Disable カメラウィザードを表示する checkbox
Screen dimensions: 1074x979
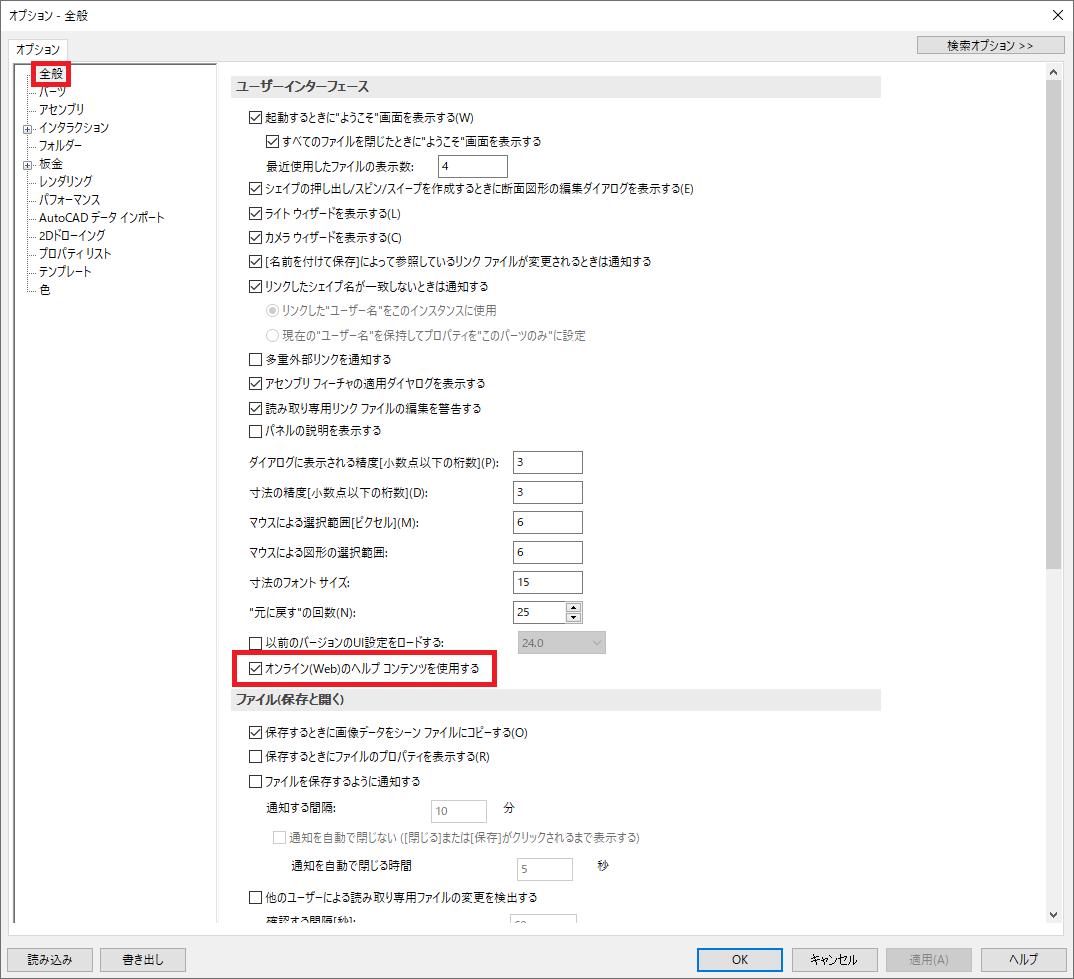coord(255,237)
